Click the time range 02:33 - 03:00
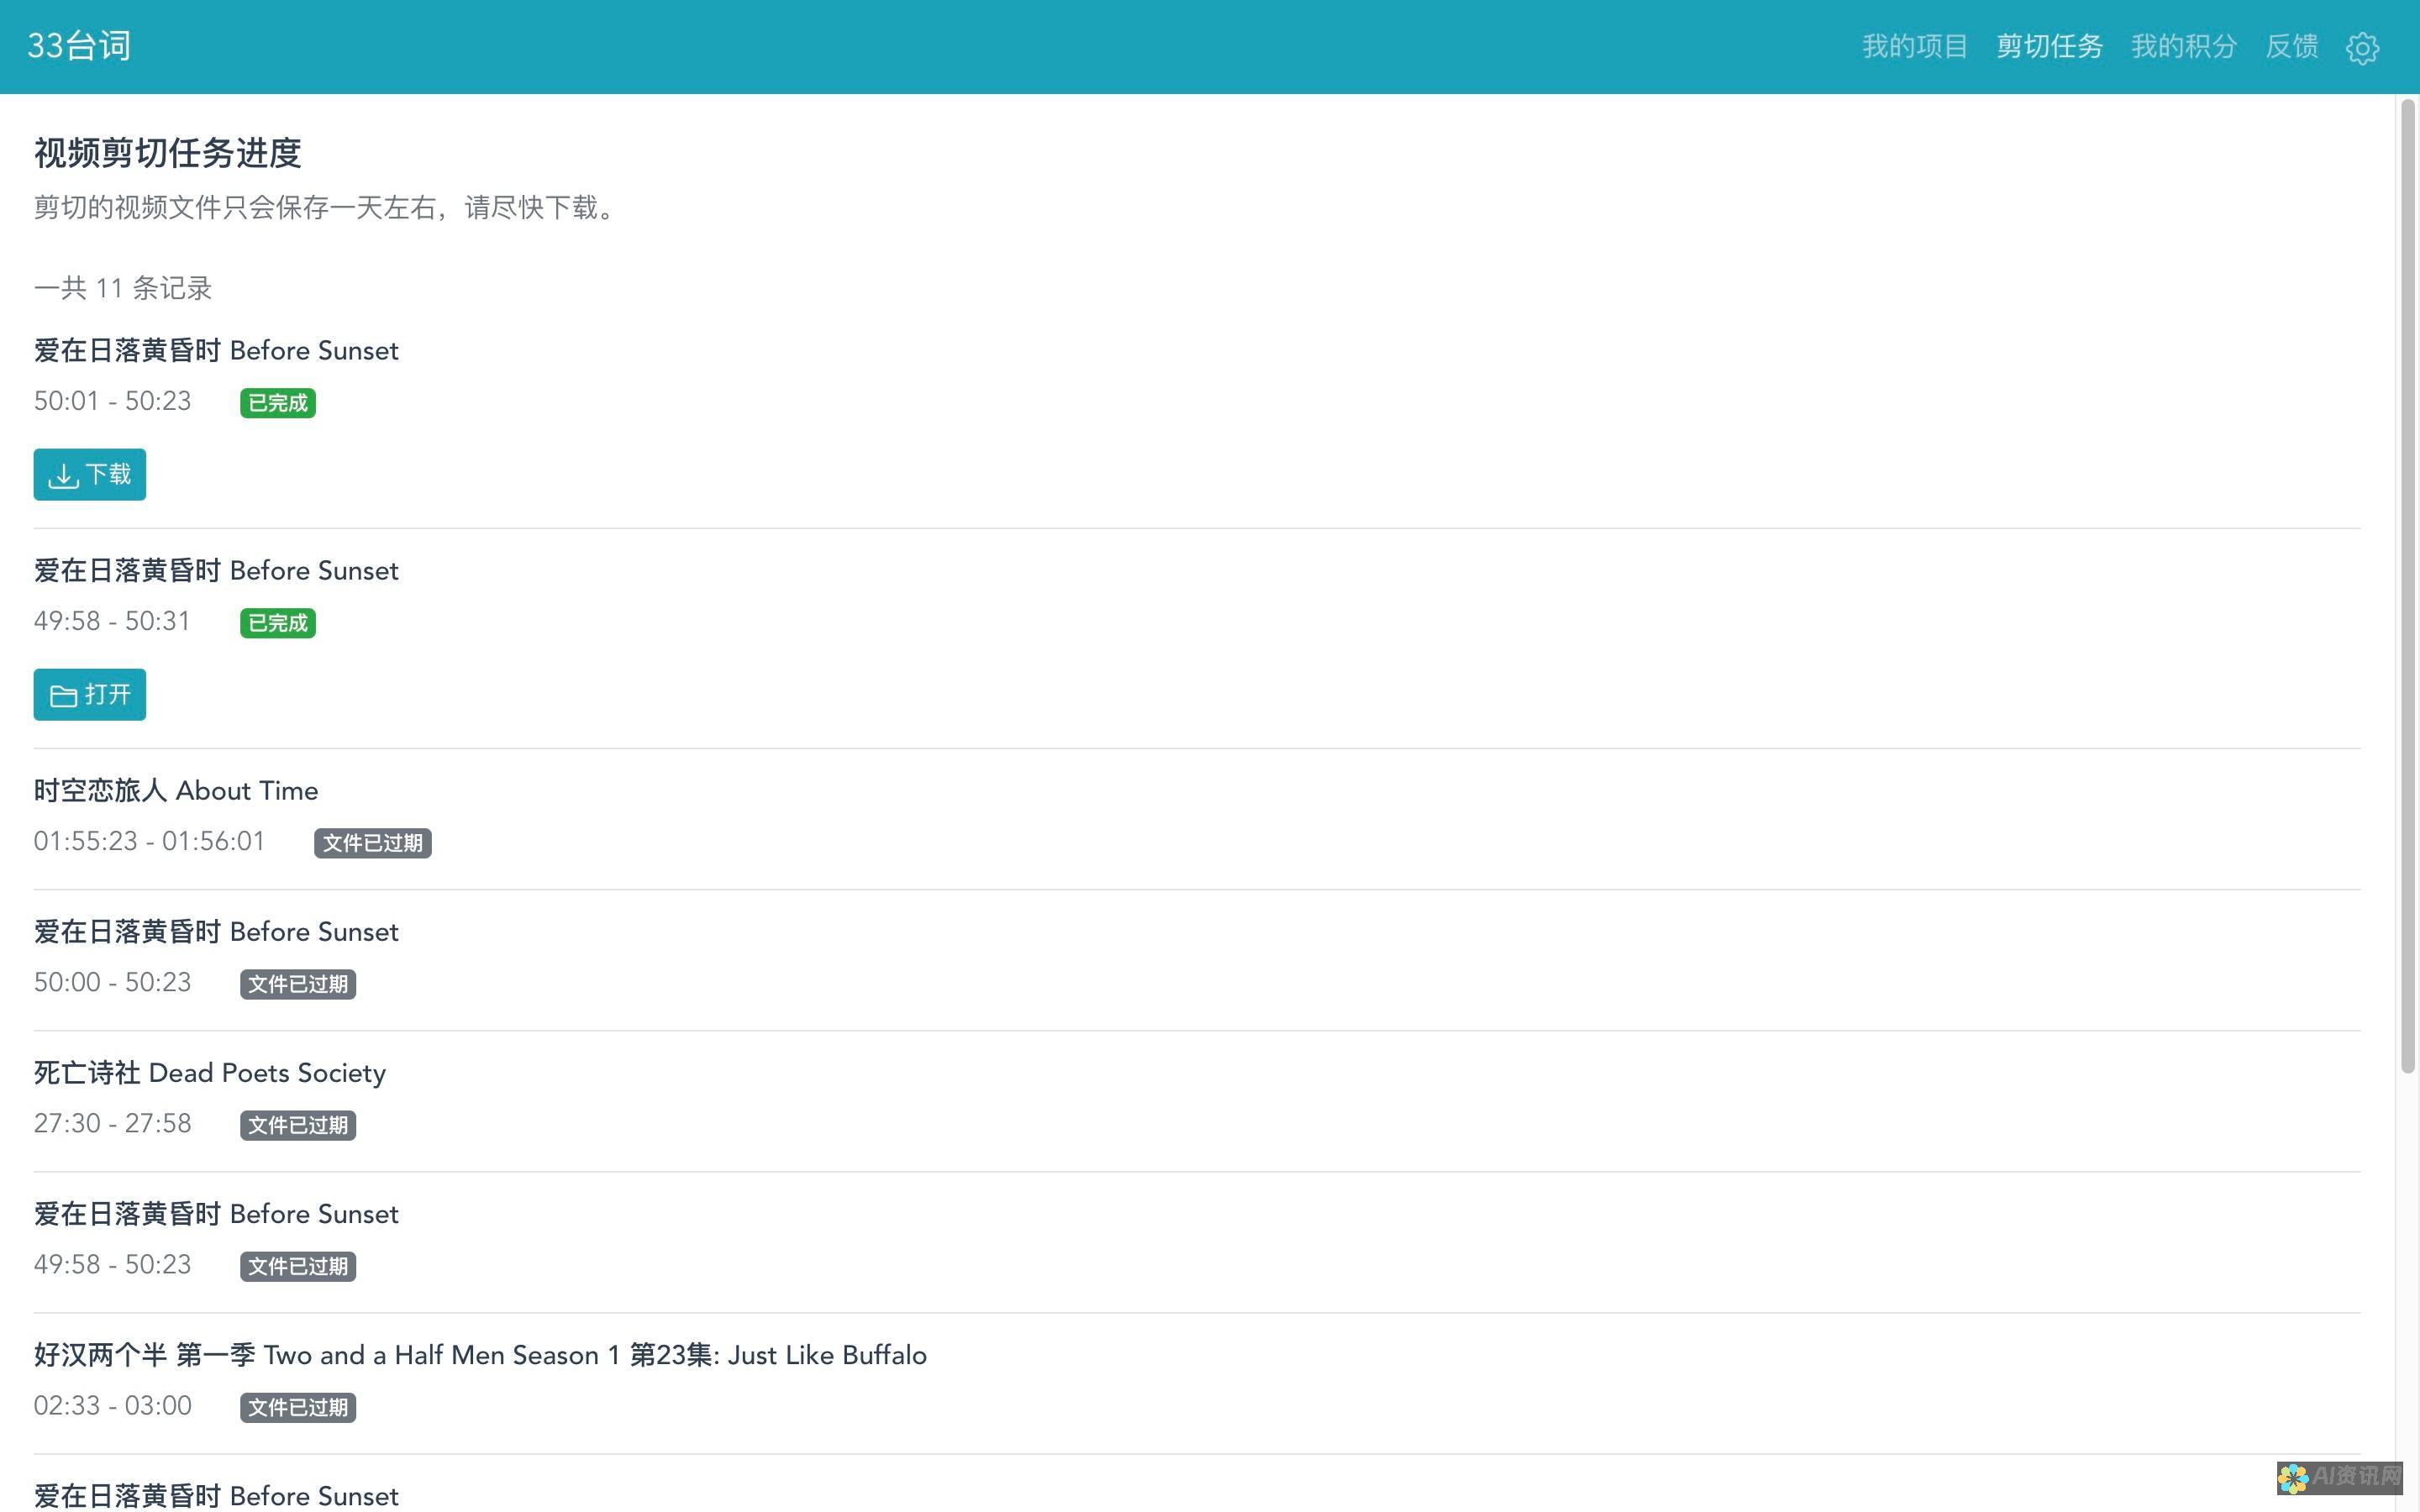Screen dimensions: 2420x1512 coord(112,1405)
